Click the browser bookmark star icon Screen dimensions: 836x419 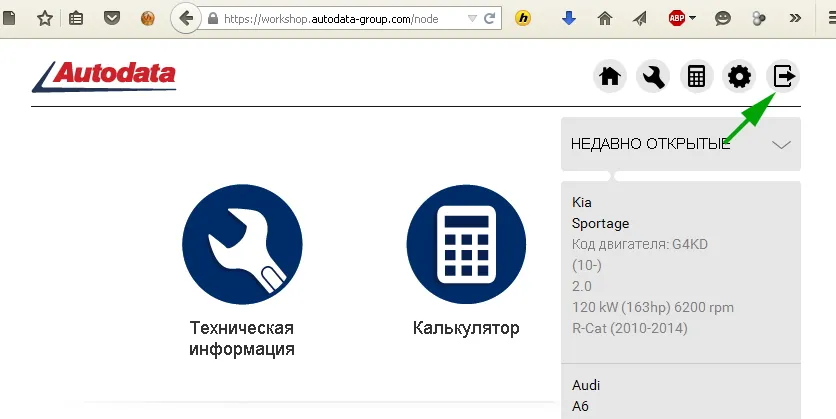tap(45, 19)
